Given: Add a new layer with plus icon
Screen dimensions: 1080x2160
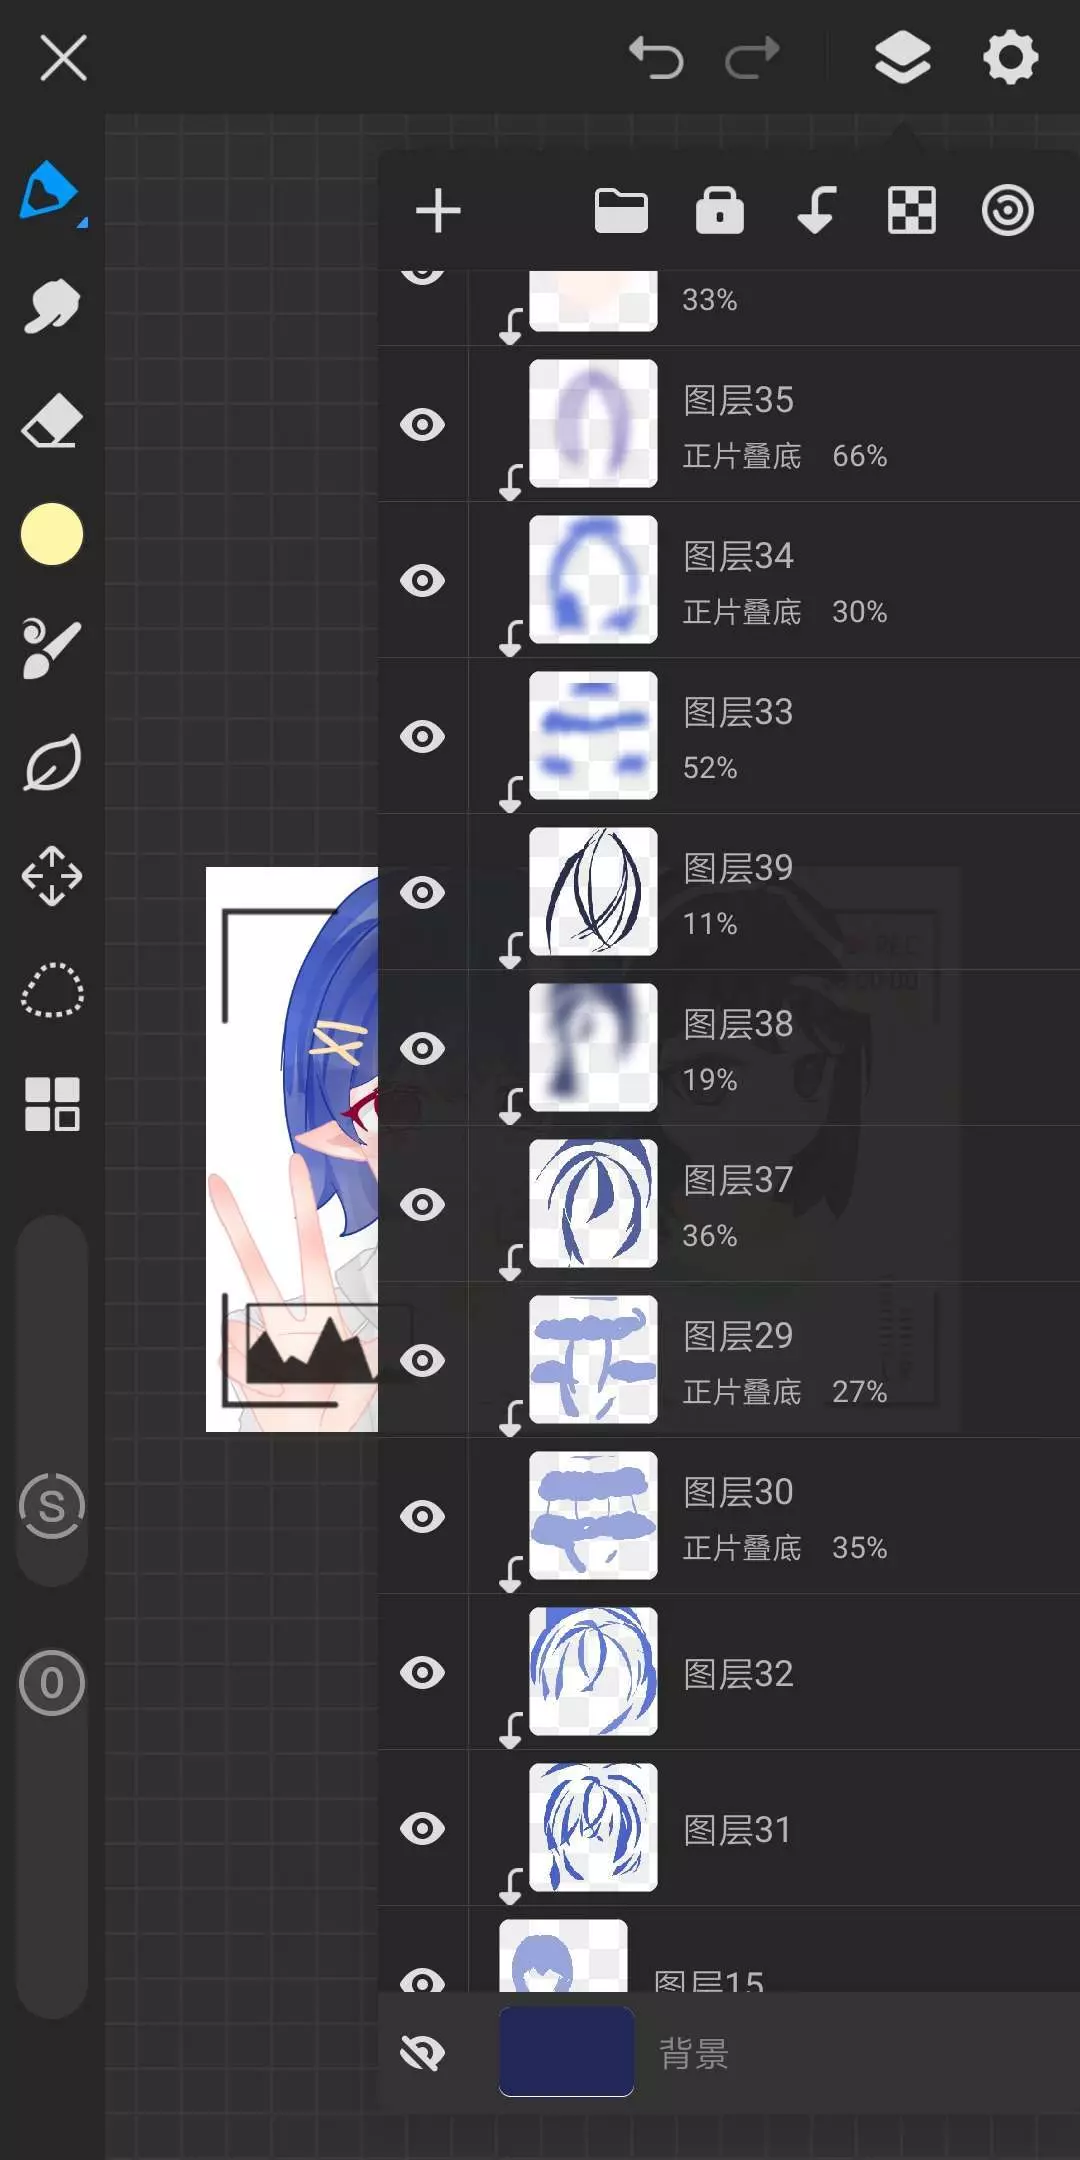Looking at the screenshot, I should [x=438, y=211].
